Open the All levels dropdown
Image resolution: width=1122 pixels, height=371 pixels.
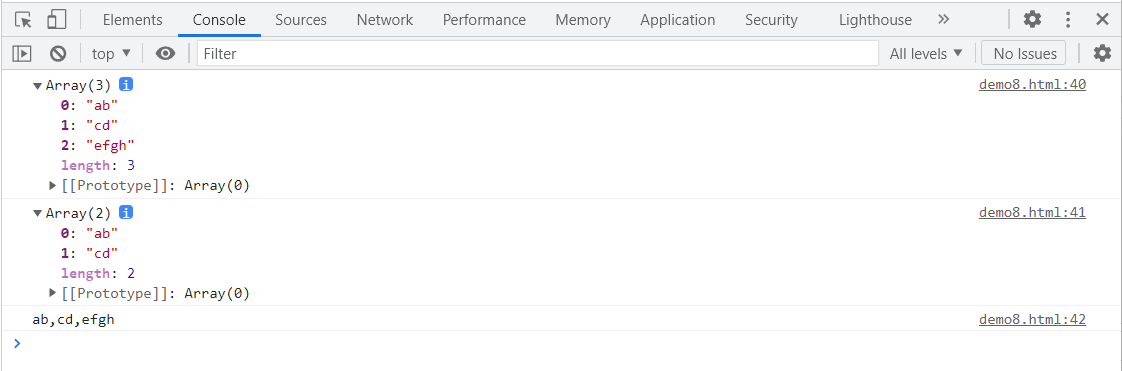point(926,53)
